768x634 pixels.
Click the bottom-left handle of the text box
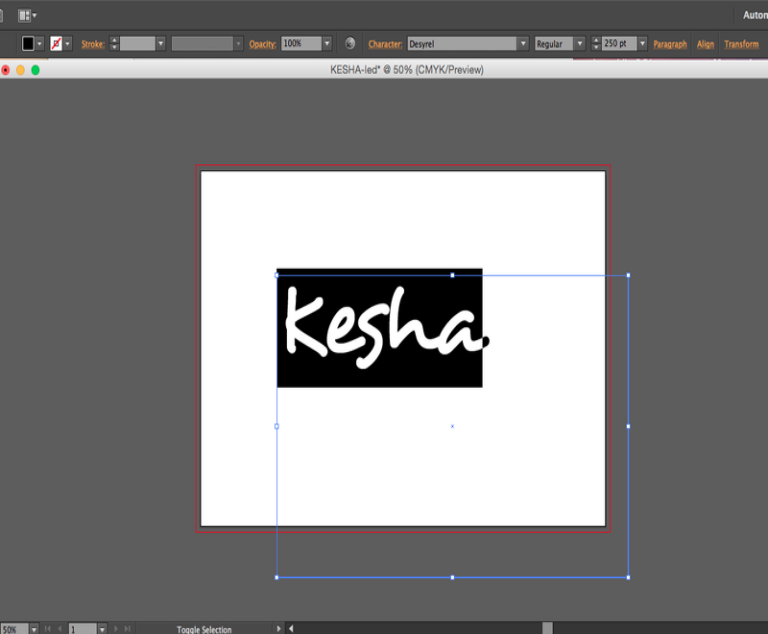277,577
